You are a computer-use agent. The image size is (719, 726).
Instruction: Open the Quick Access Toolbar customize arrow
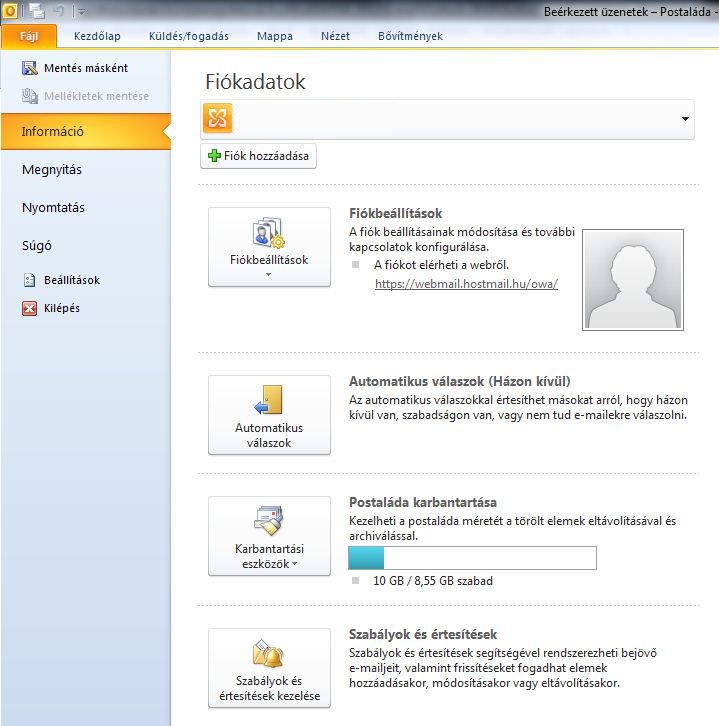pyautogui.click(x=82, y=11)
